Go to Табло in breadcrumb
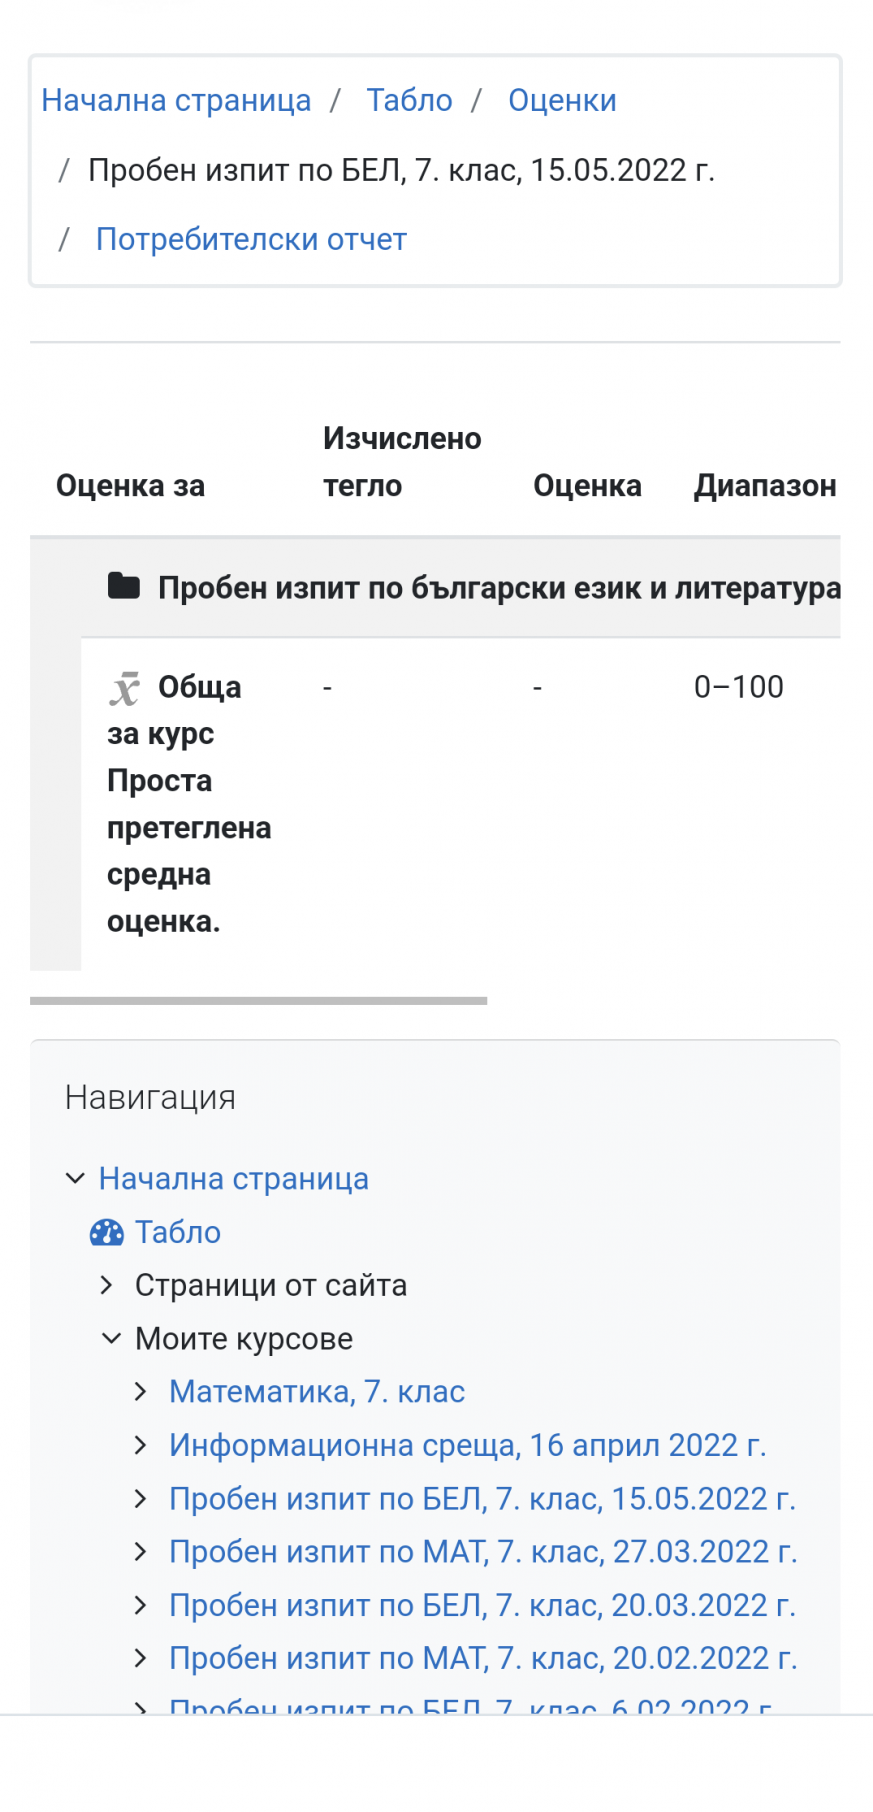This screenshot has width=873, height=1812. 409,100
